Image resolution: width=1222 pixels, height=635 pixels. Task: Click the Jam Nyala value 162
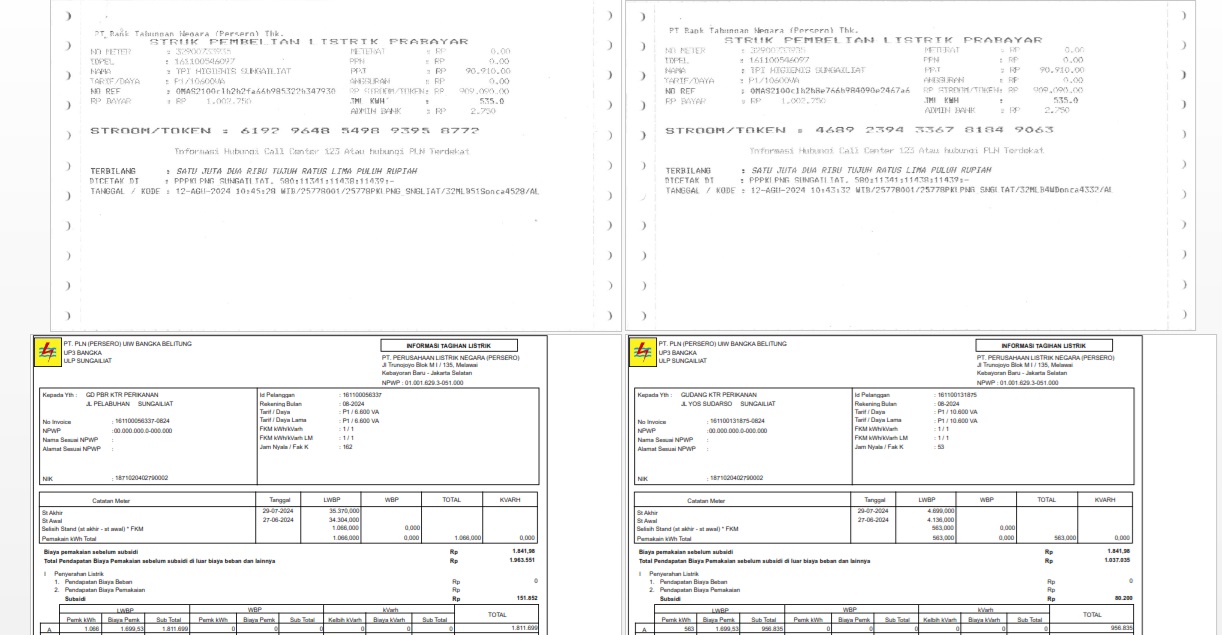pyautogui.click(x=347, y=447)
